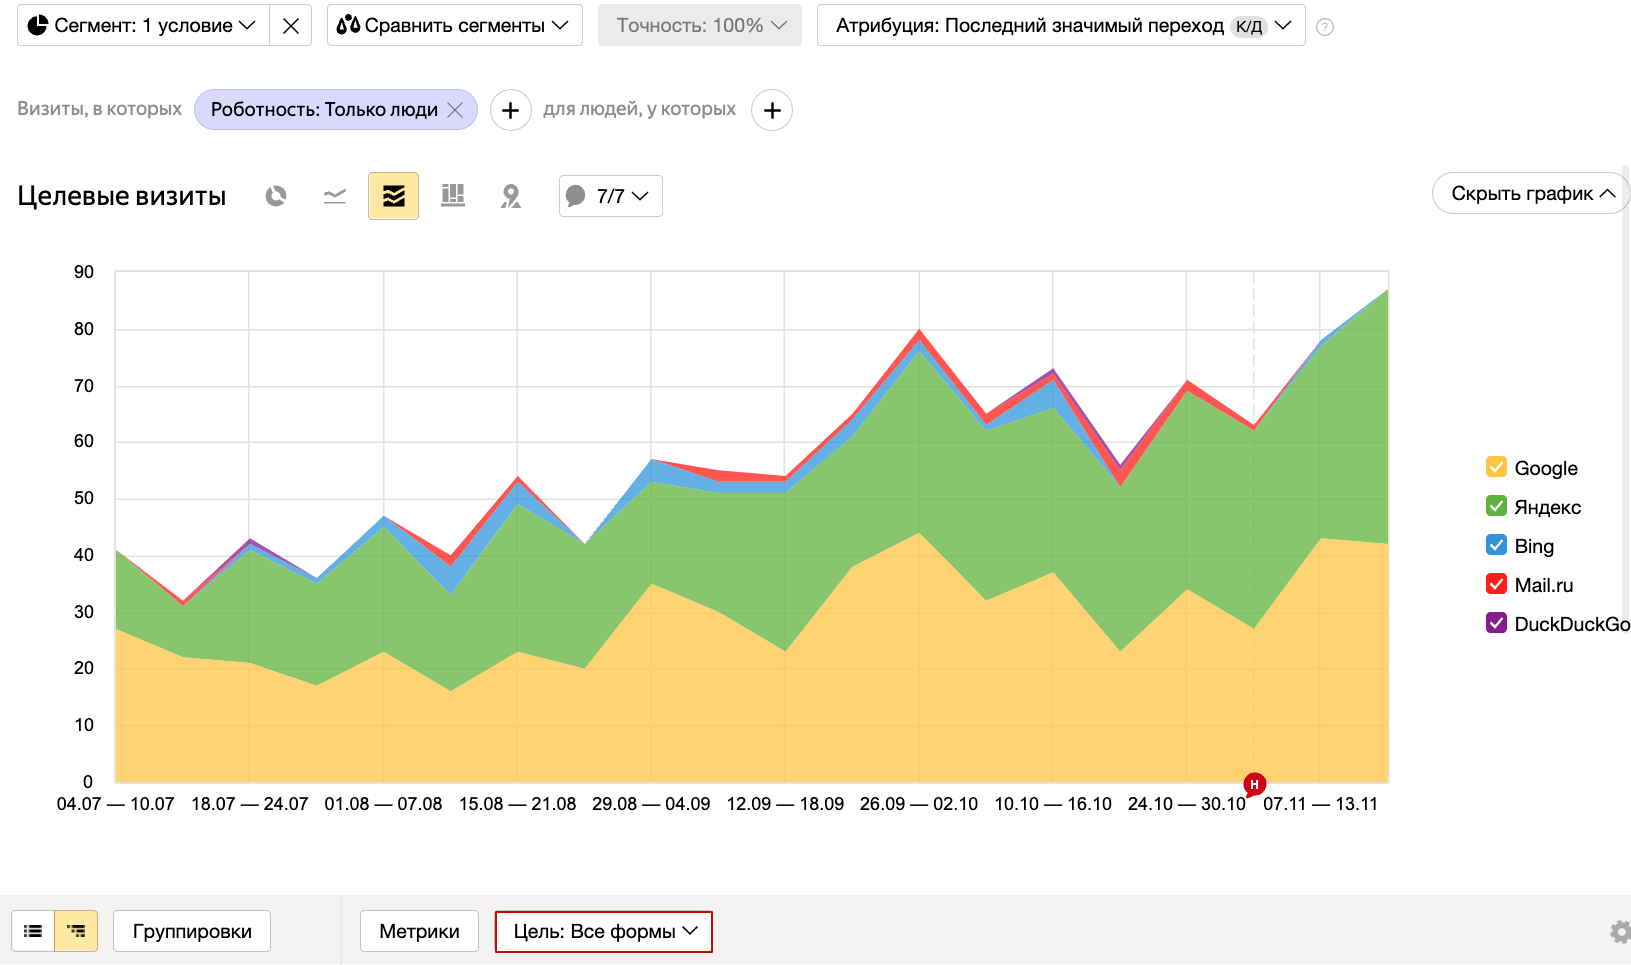The height and width of the screenshot is (965, 1631).
Task: Click the '24.10 — 30.10' axis label
Action: pyautogui.click(x=1186, y=804)
